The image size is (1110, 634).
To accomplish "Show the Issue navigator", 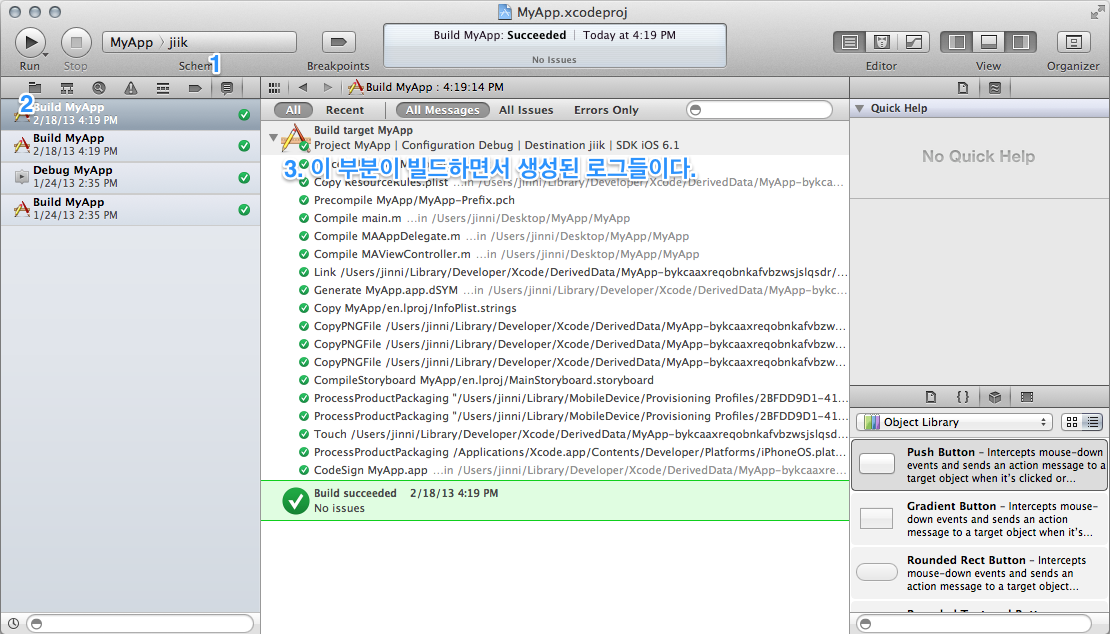I will pos(131,88).
